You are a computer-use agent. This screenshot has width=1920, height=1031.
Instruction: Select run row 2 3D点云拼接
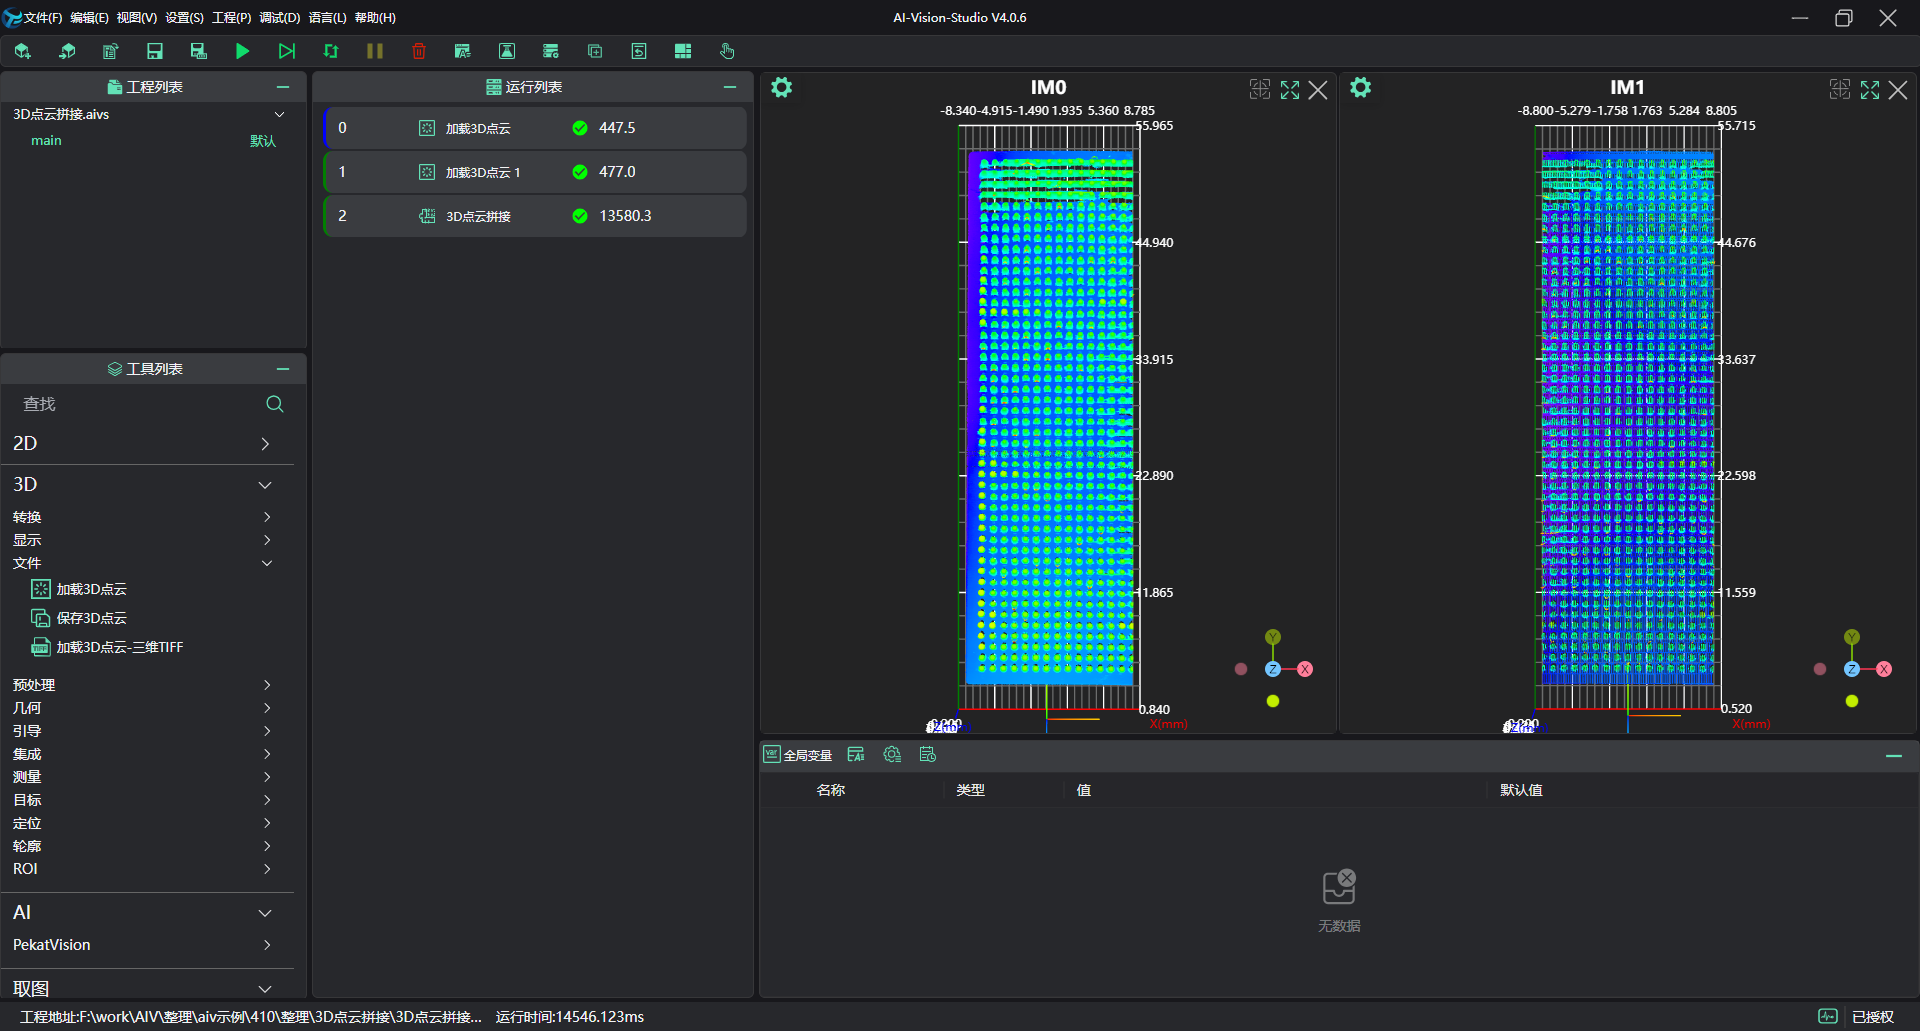[x=535, y=216]
